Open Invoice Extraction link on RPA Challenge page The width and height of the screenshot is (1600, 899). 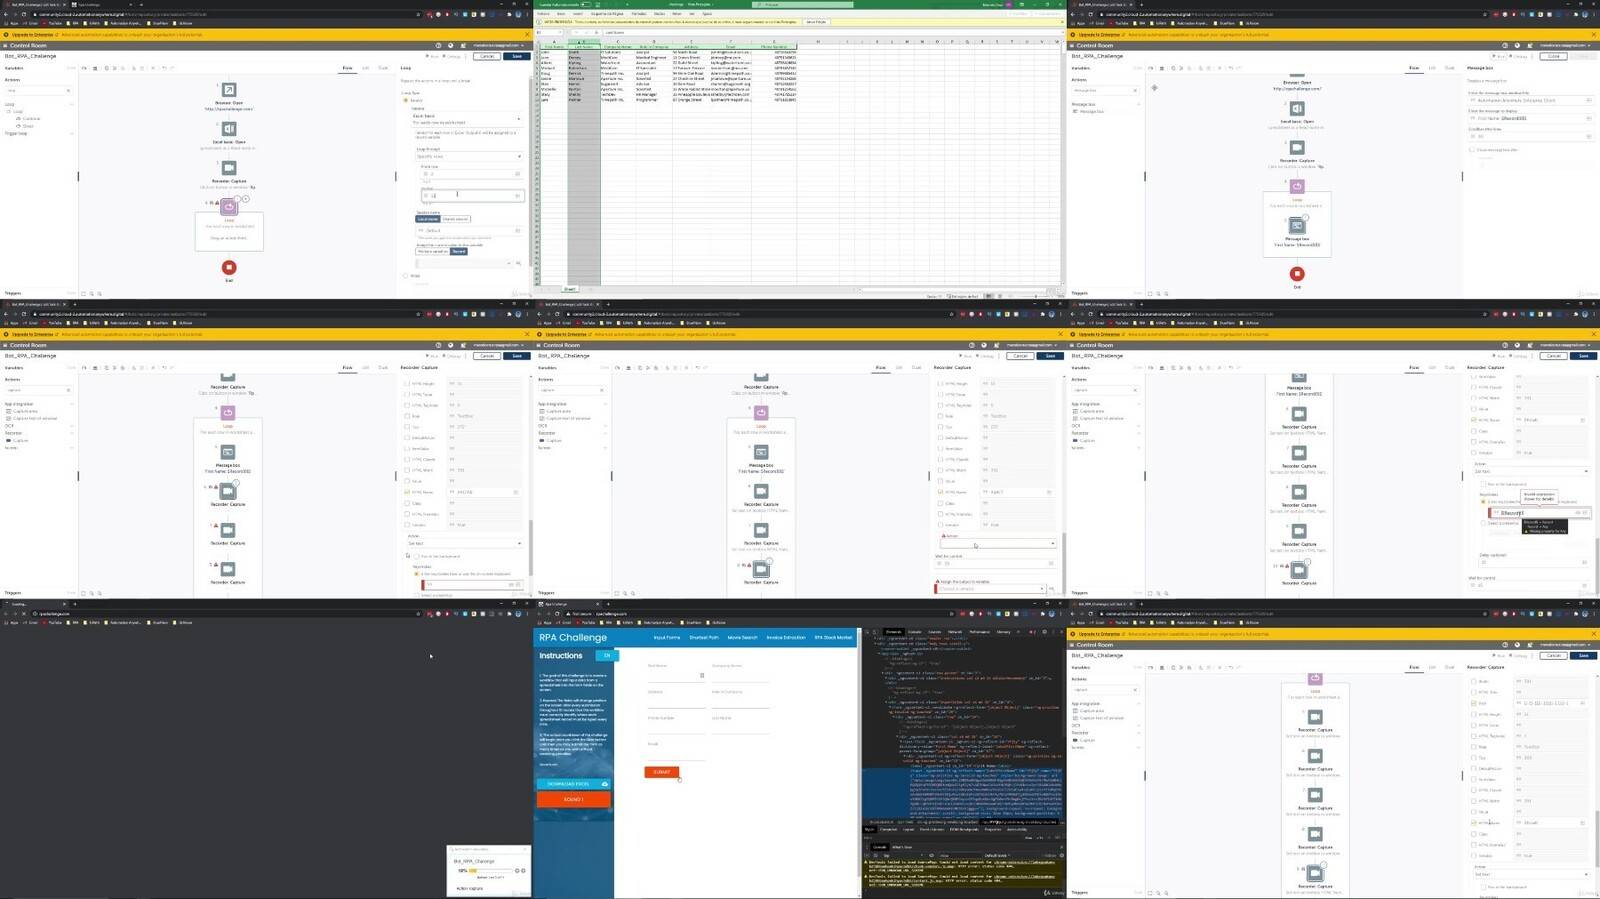point(786,637)
